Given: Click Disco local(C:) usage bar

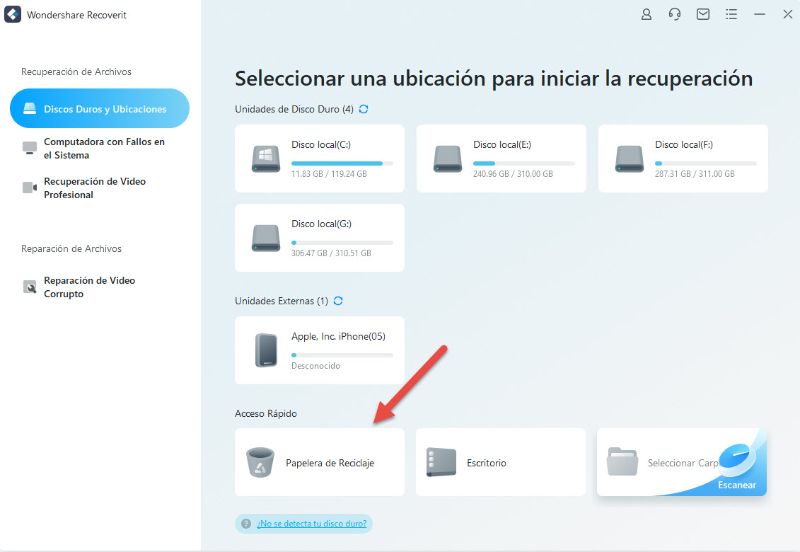Looking at the screenshot, I should pos(342,163).
